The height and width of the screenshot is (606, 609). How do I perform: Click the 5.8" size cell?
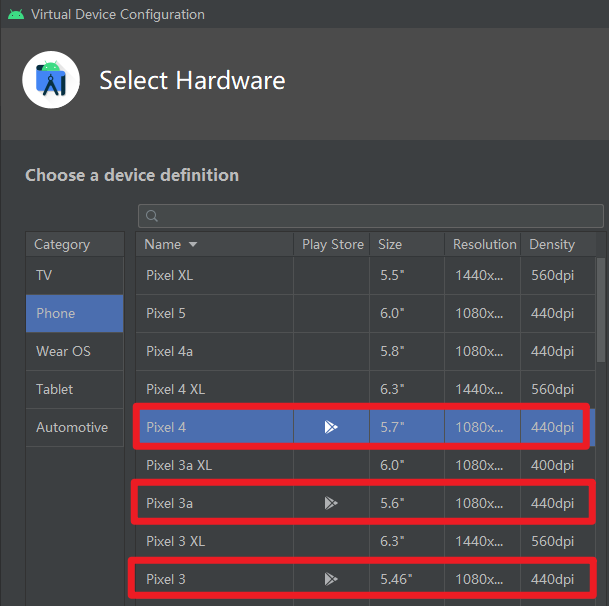(407, 351)
